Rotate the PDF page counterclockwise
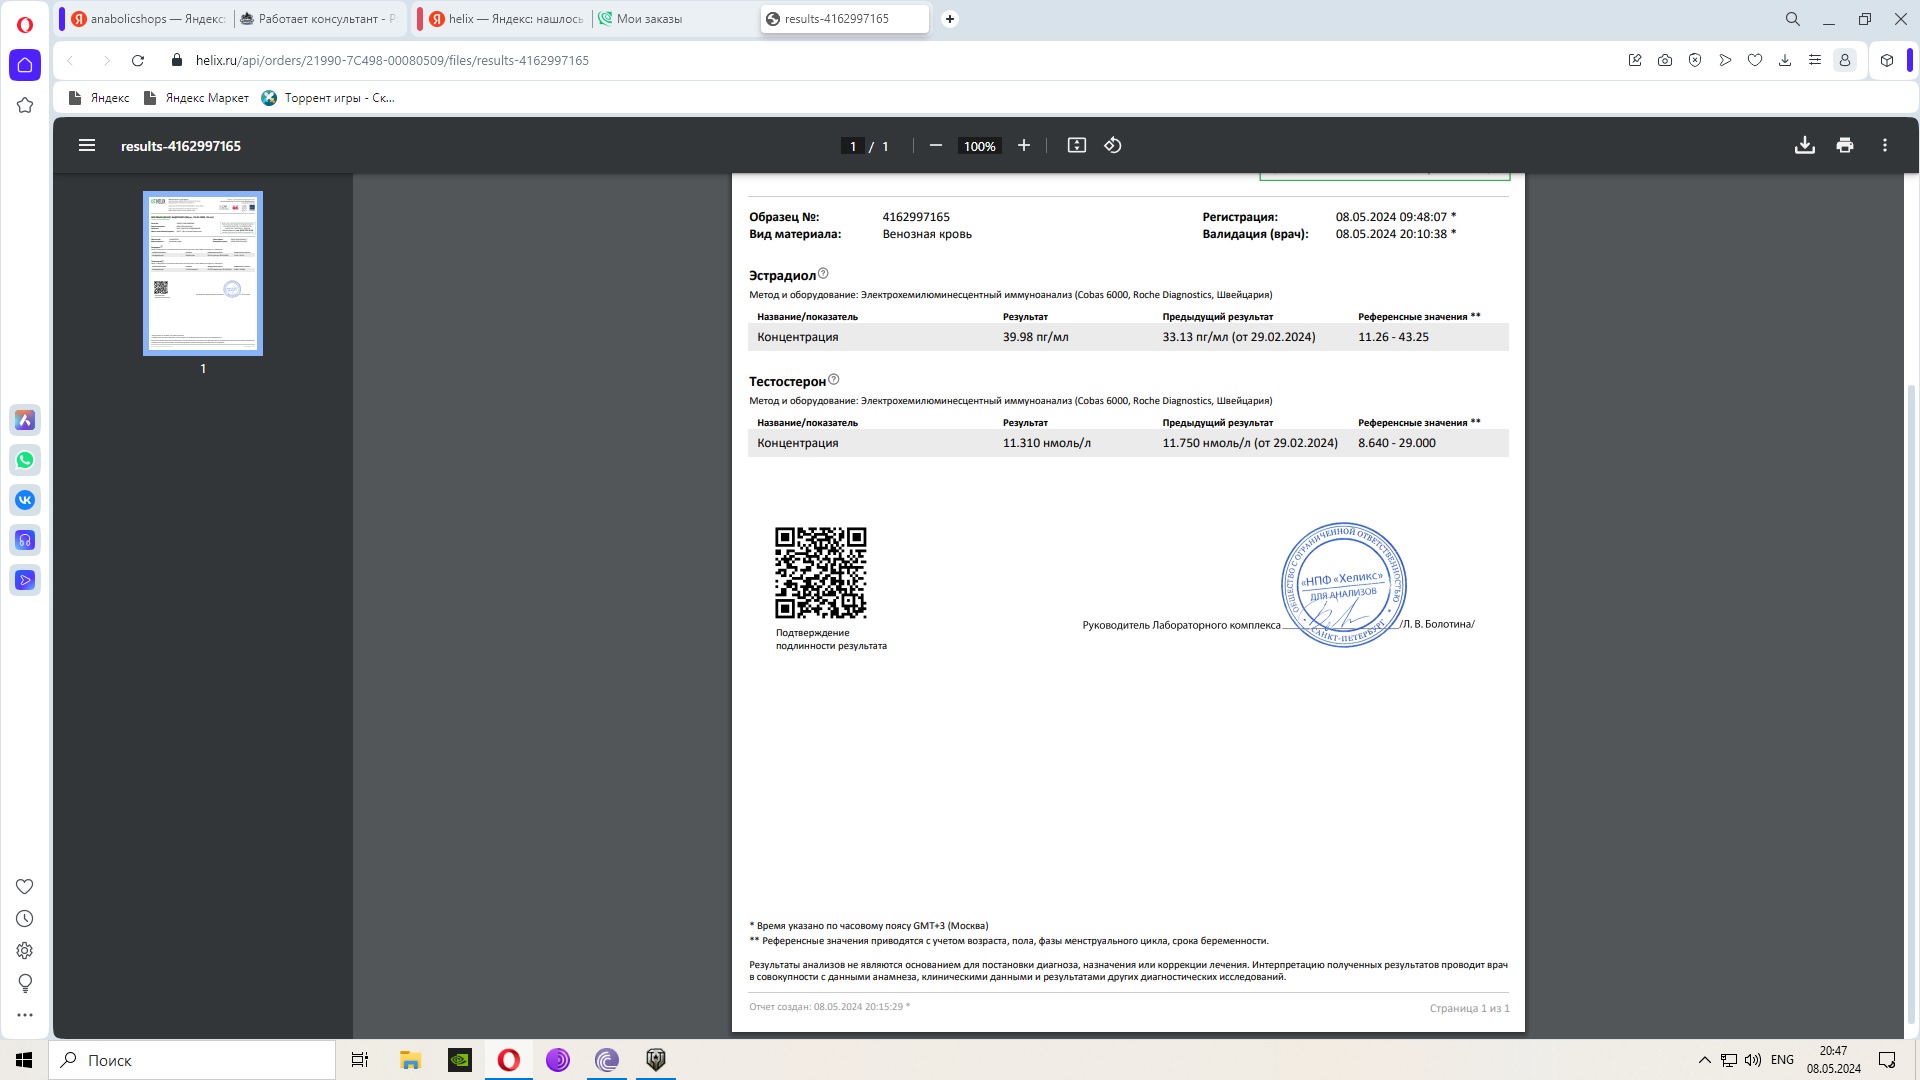Viewport: 1920px width, 1080px height. point(1112,146)
